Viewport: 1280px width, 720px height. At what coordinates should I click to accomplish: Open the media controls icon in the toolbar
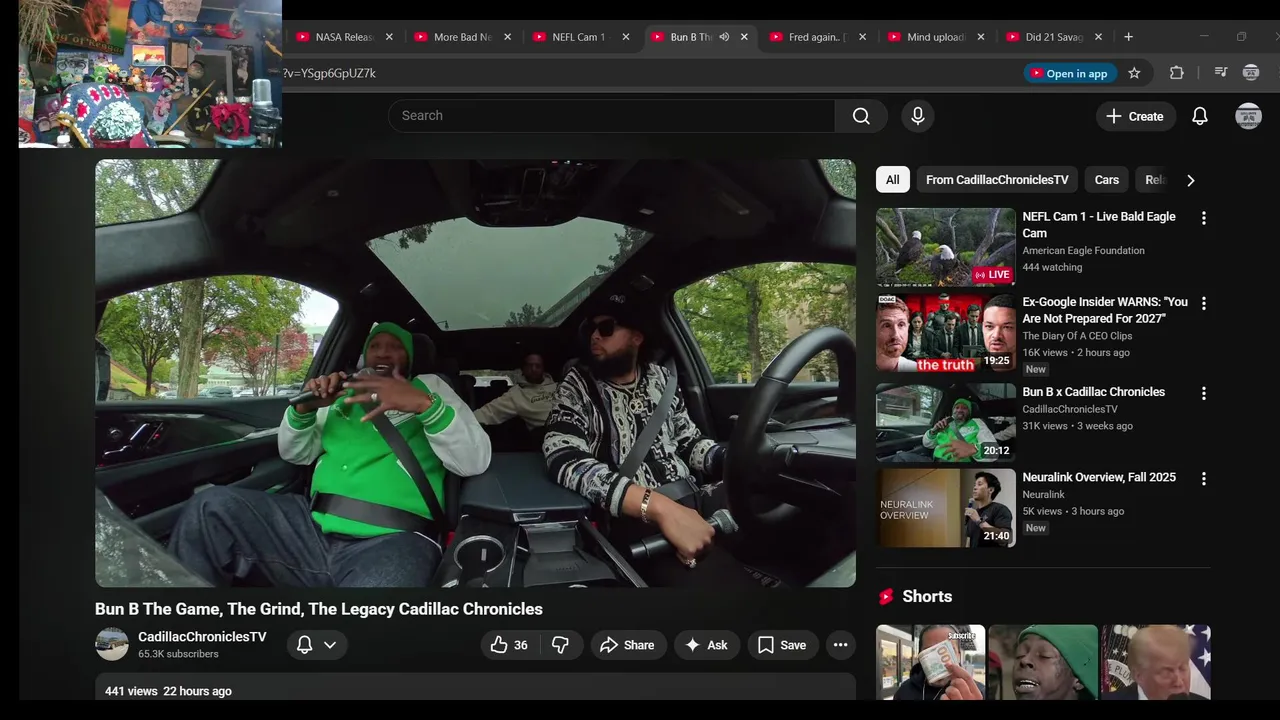(x=1220, y=73)
